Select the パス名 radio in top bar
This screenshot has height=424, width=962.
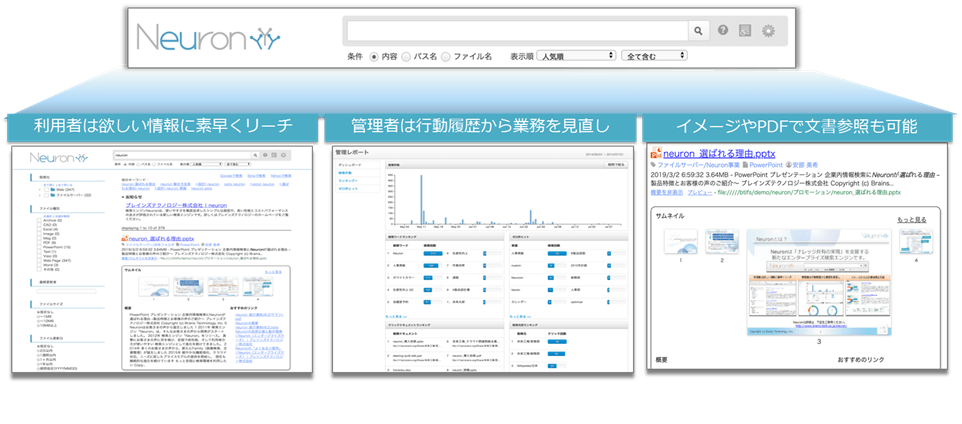(x=406, y=56)
